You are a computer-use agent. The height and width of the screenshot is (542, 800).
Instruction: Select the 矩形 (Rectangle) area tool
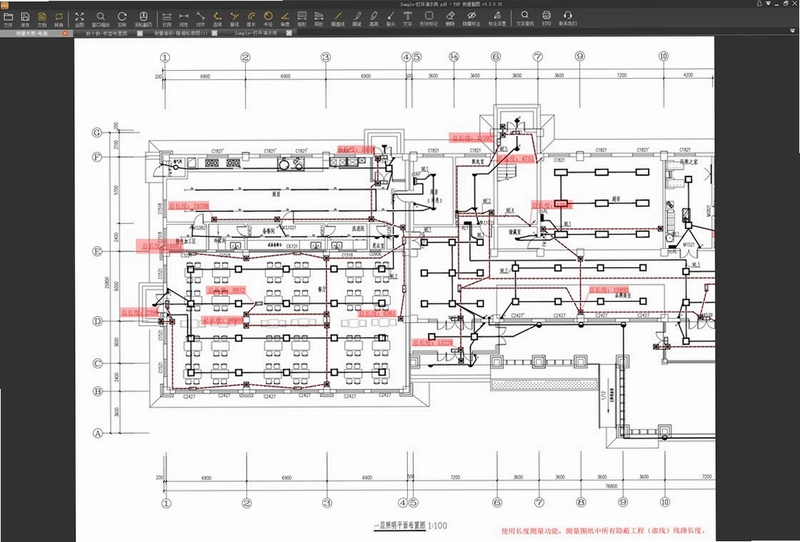click(302, 19)
